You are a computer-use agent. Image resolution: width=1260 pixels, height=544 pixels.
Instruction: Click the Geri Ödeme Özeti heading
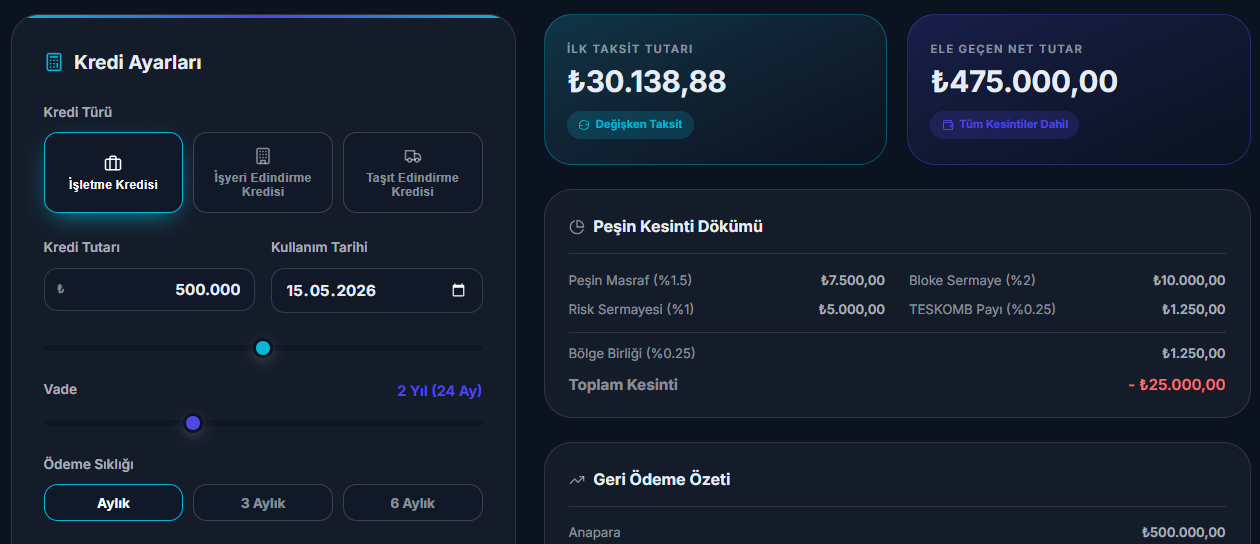[662, 480]
